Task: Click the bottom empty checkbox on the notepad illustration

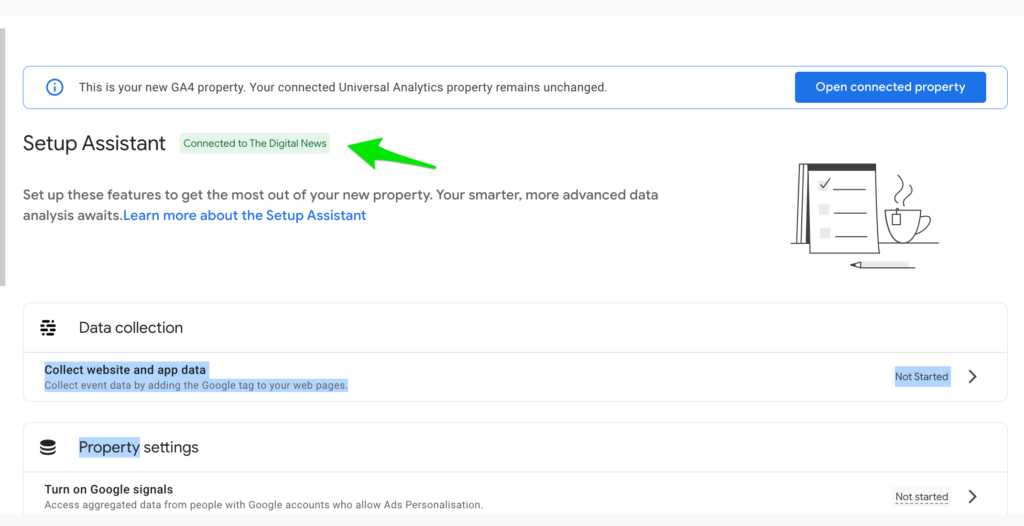Action: tap(824, 232)
